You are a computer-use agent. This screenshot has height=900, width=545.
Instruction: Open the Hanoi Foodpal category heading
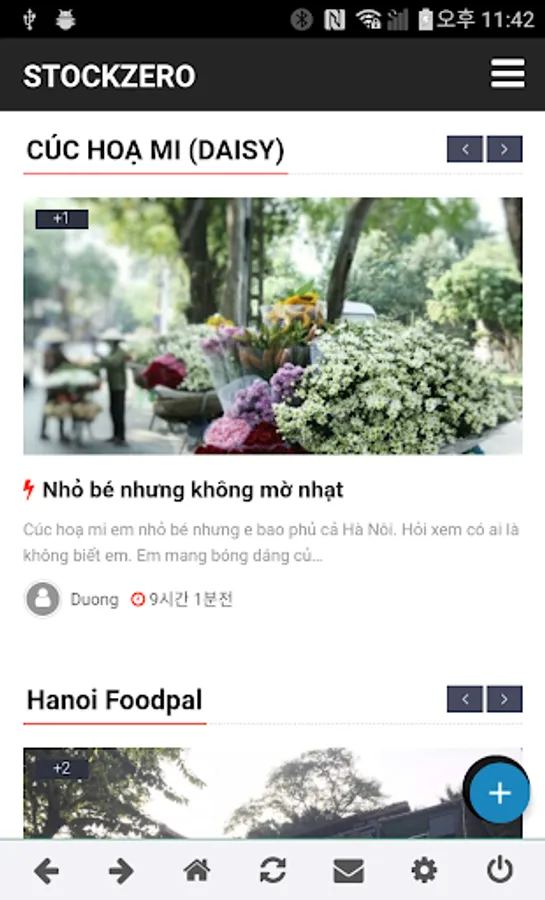115,700
